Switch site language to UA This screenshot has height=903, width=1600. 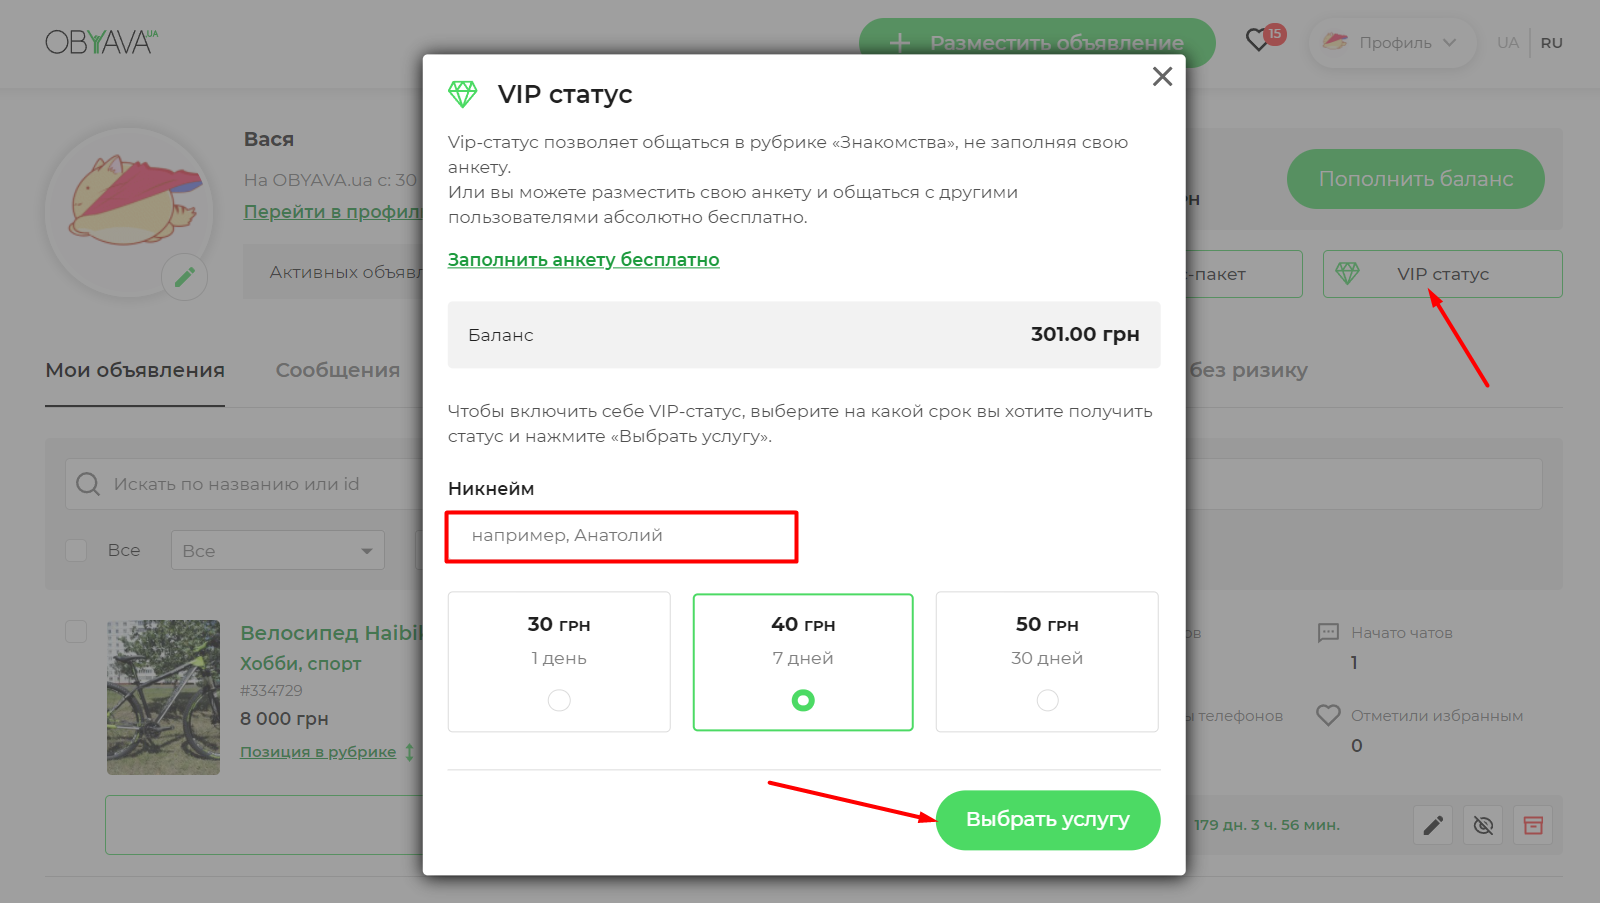point(1508,42)
